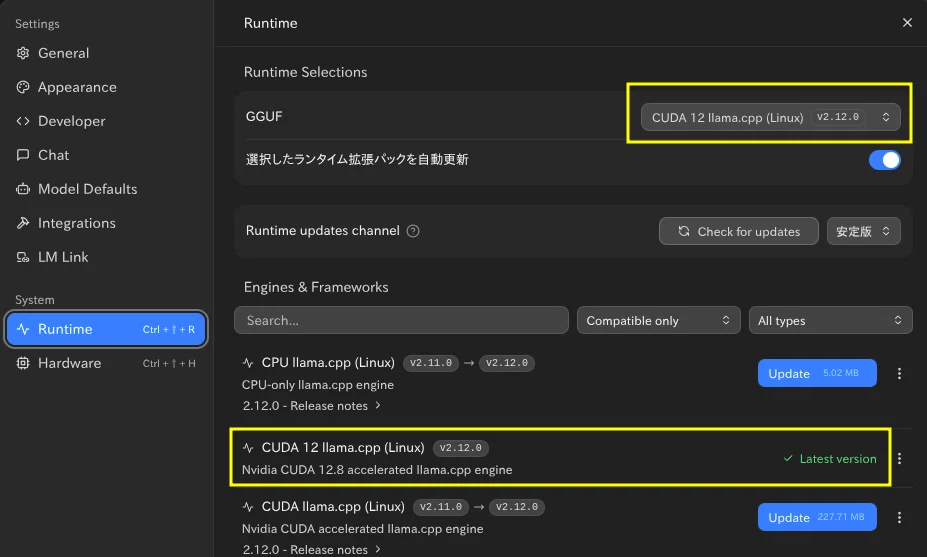
Task: Click Latest version status of CUDA 12
Action: coord(830,459)
